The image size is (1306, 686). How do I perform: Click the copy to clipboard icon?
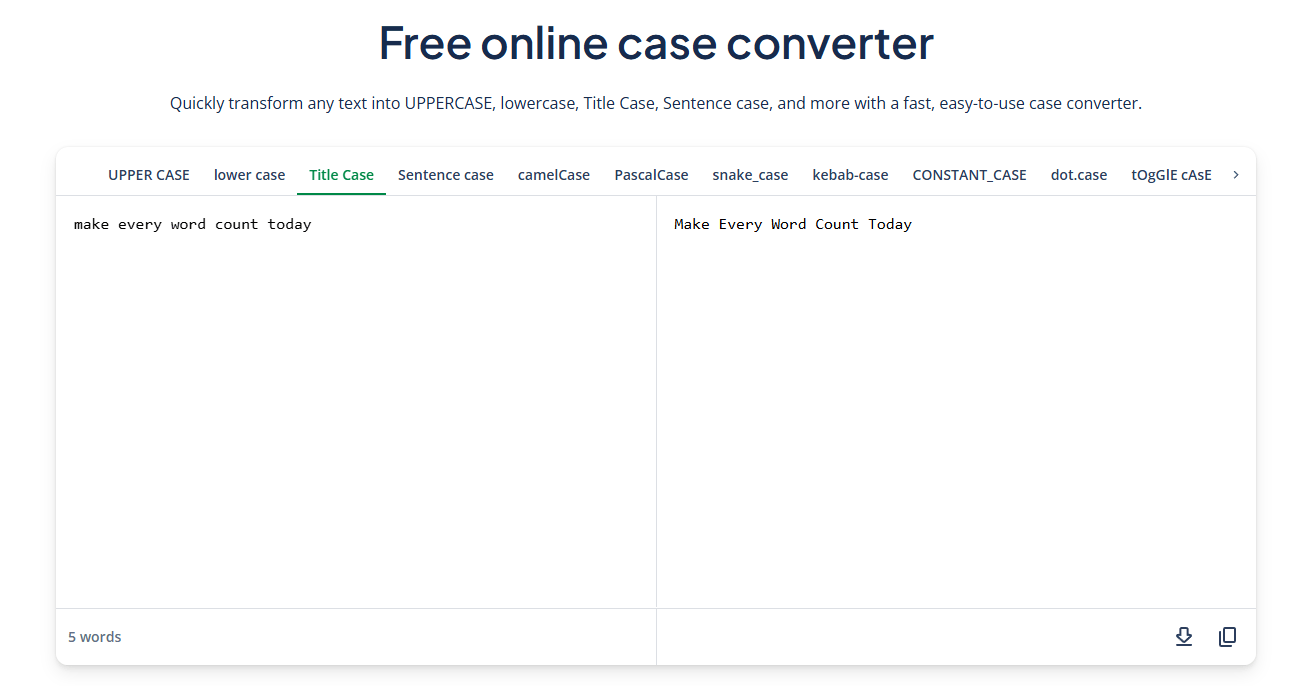(1227, 636)
